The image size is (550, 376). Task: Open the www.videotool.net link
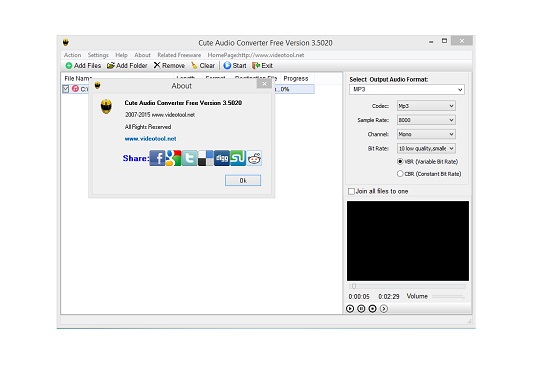click(x=150, y=139)
